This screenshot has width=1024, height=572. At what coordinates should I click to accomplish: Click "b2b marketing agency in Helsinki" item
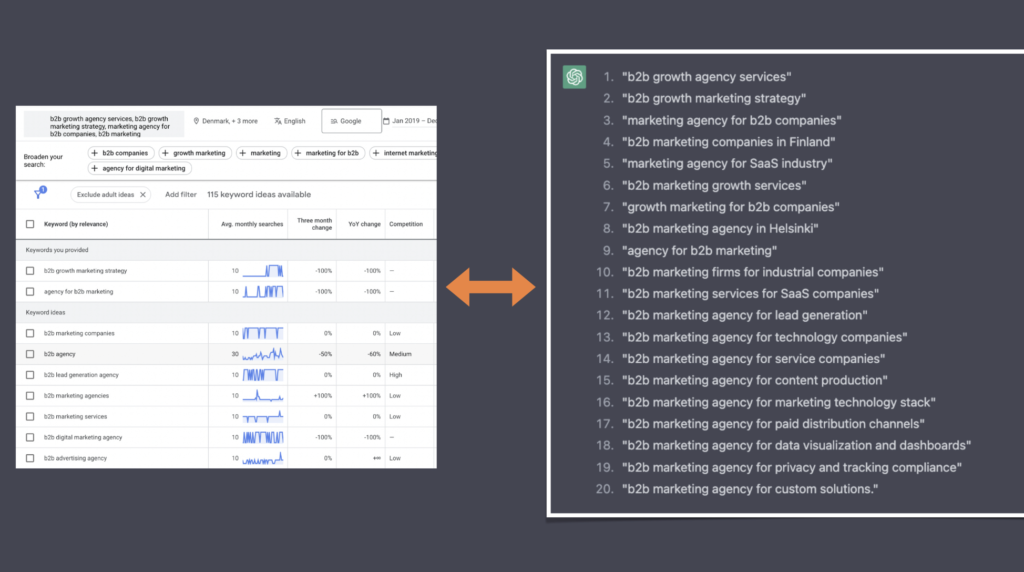pos(720,229)
